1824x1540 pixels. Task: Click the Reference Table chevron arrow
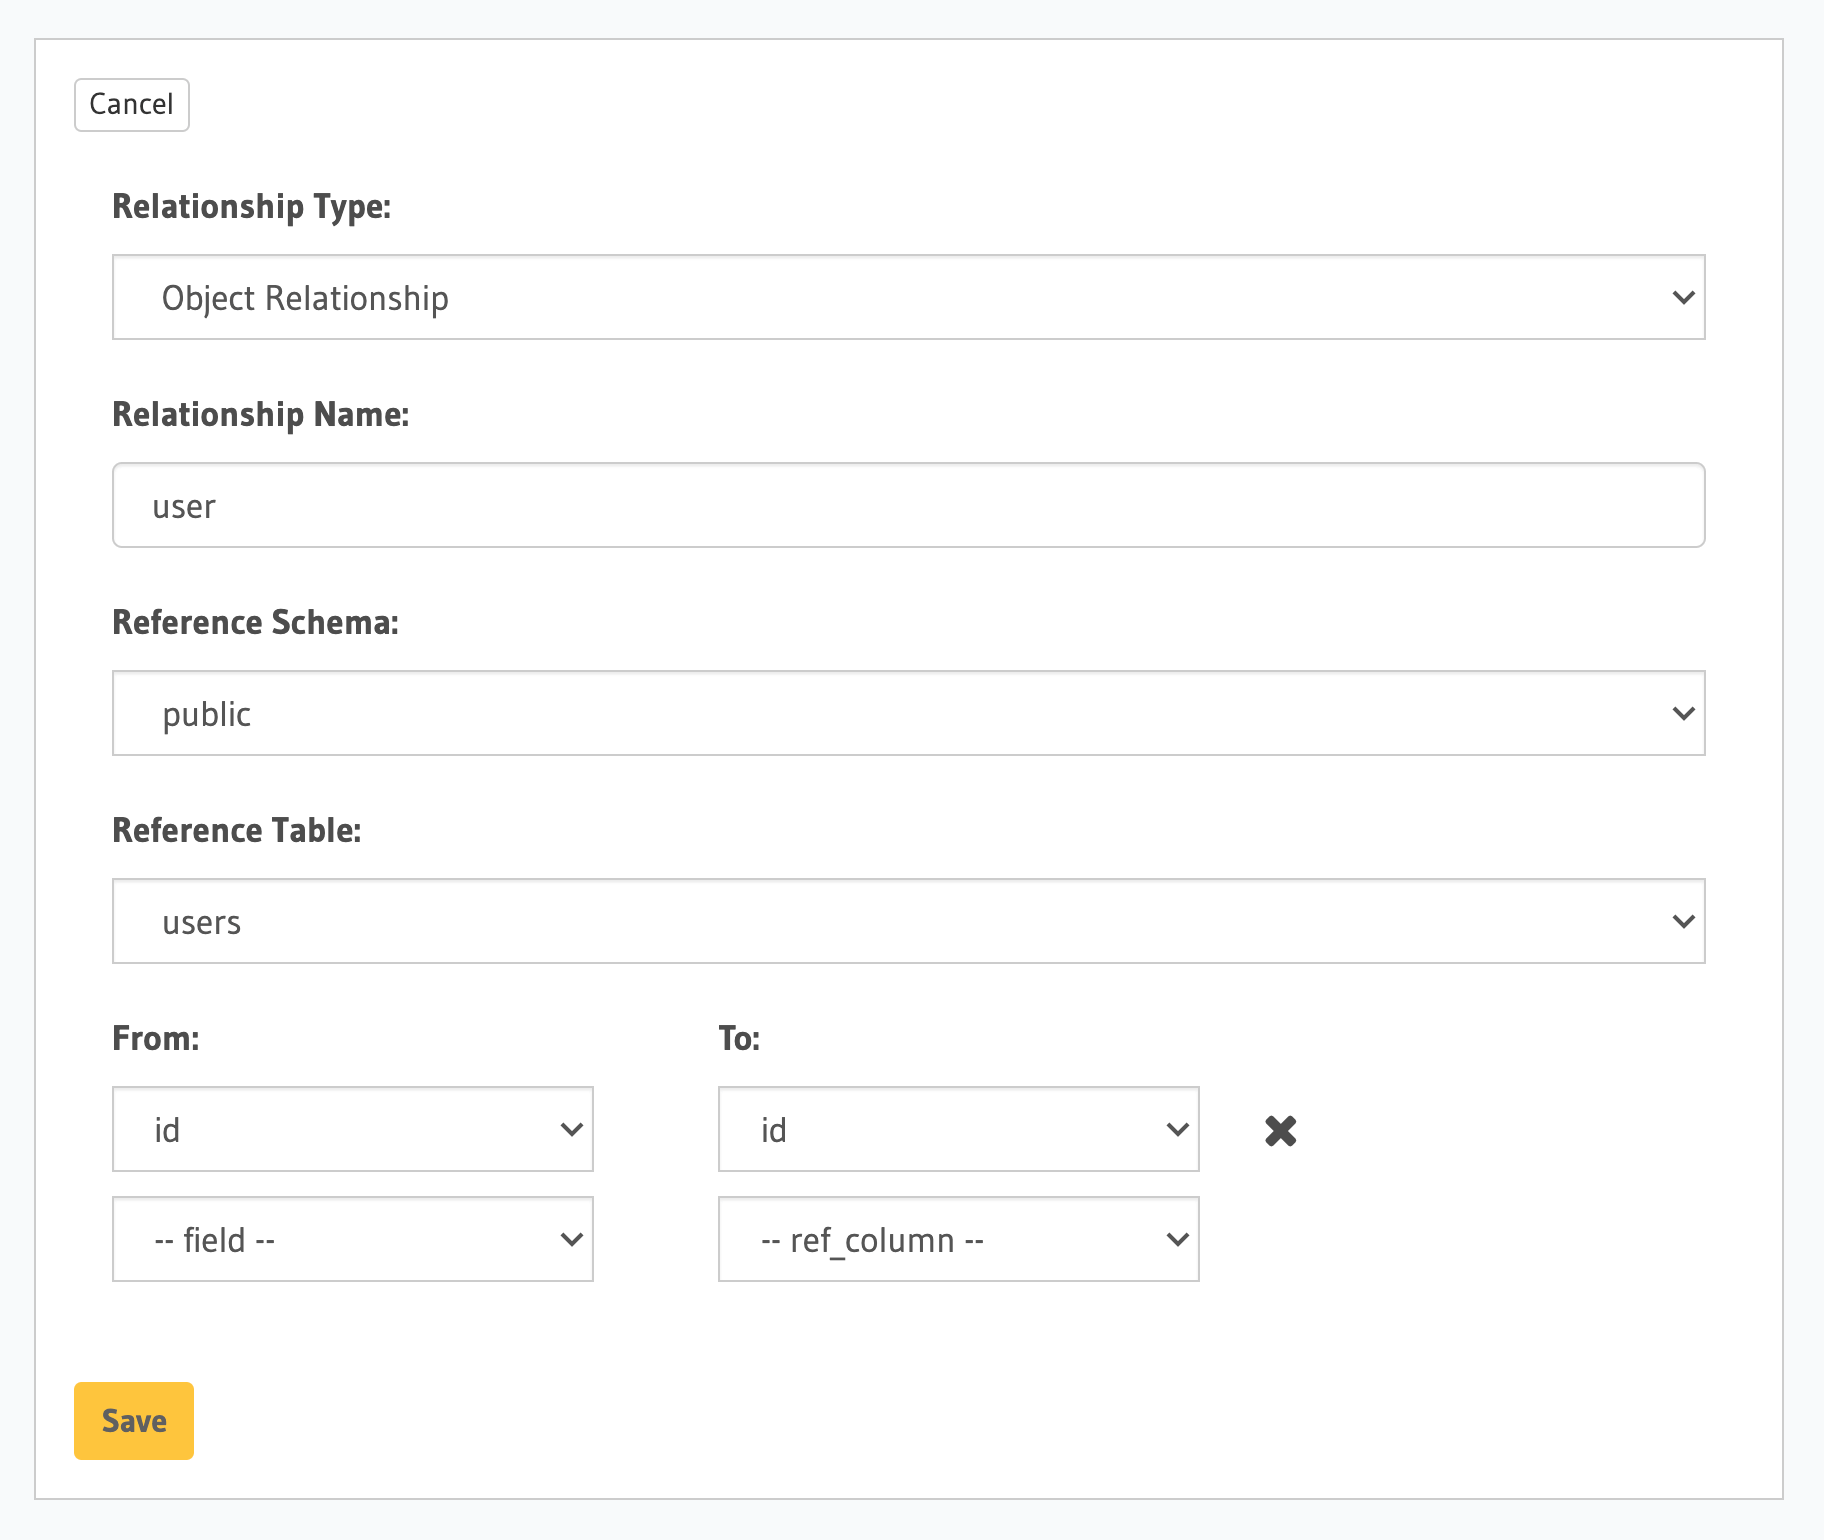(x=1683, y=922)
